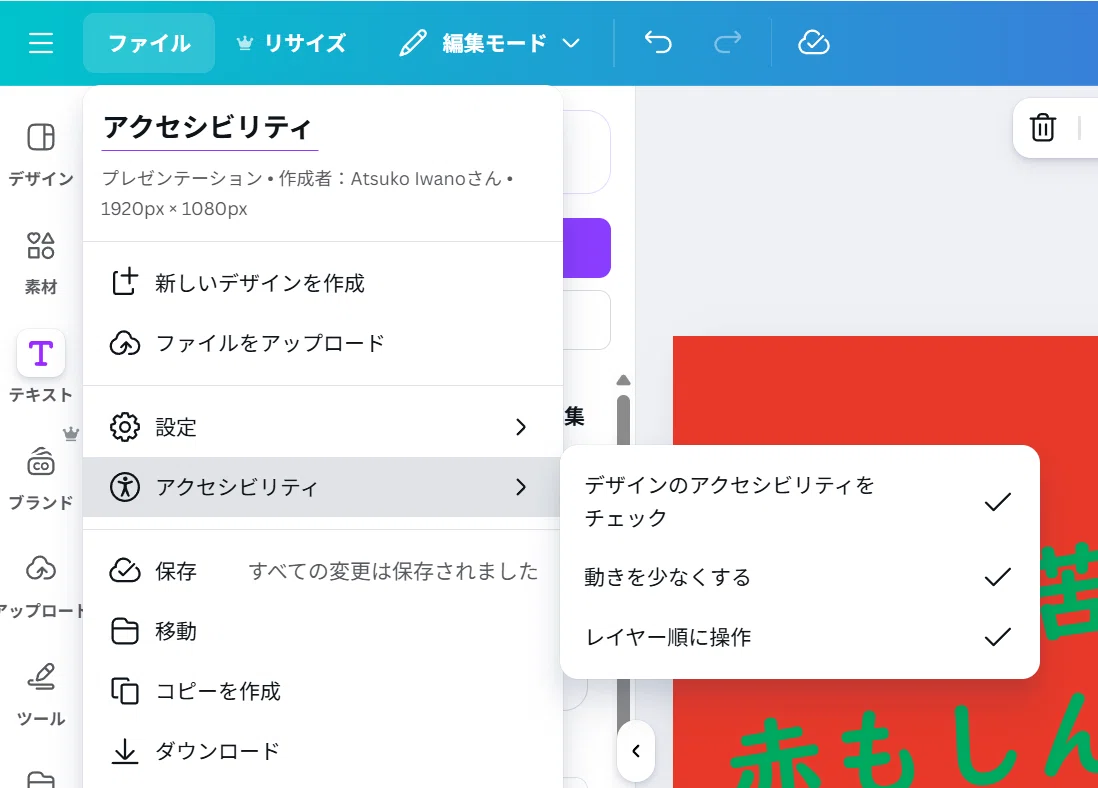Delete selected element with trash icon
1098x788 pixels.
[x=1043, y=127]
